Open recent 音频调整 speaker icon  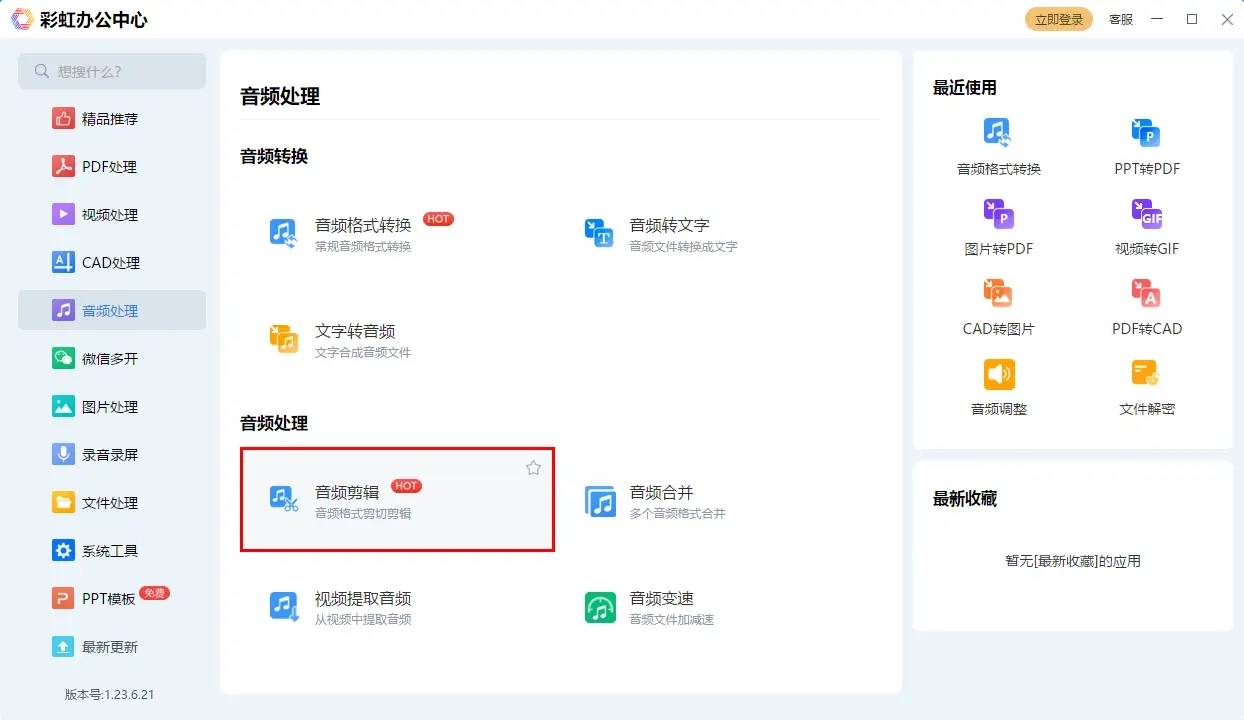pos(998,374)
